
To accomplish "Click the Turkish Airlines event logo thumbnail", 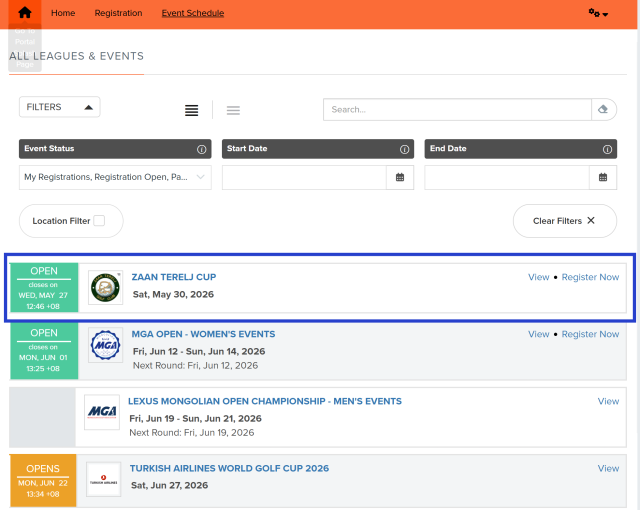I will tap(103, 479).
